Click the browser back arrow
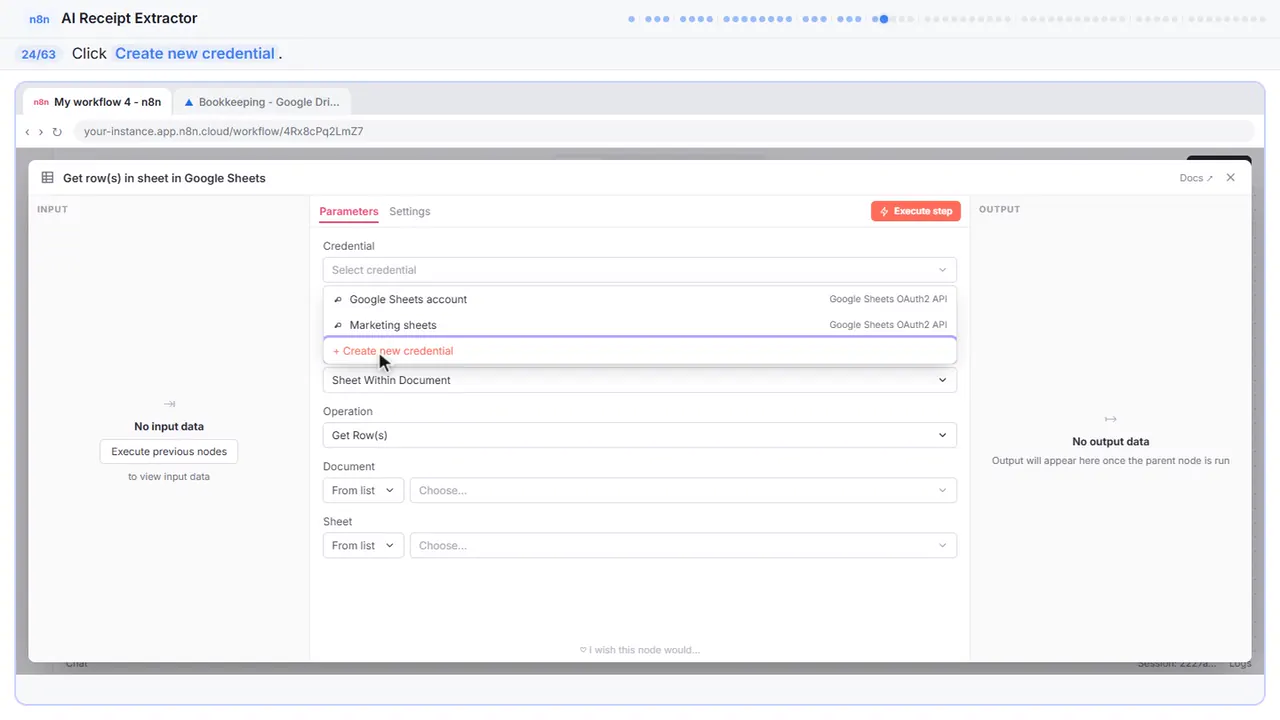 [28, 132]
